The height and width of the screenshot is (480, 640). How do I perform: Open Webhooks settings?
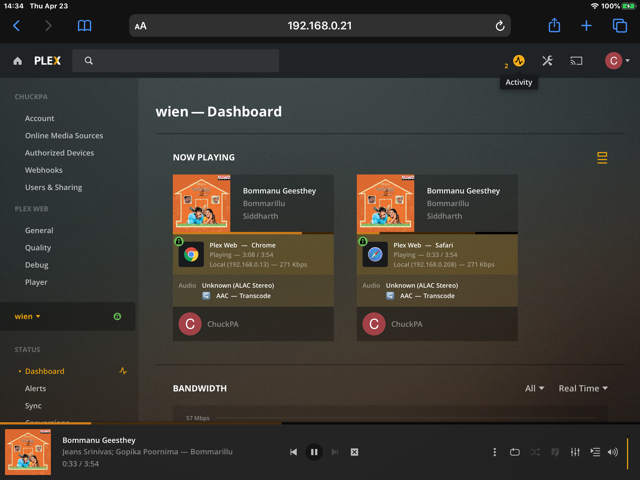click(43, 170)
